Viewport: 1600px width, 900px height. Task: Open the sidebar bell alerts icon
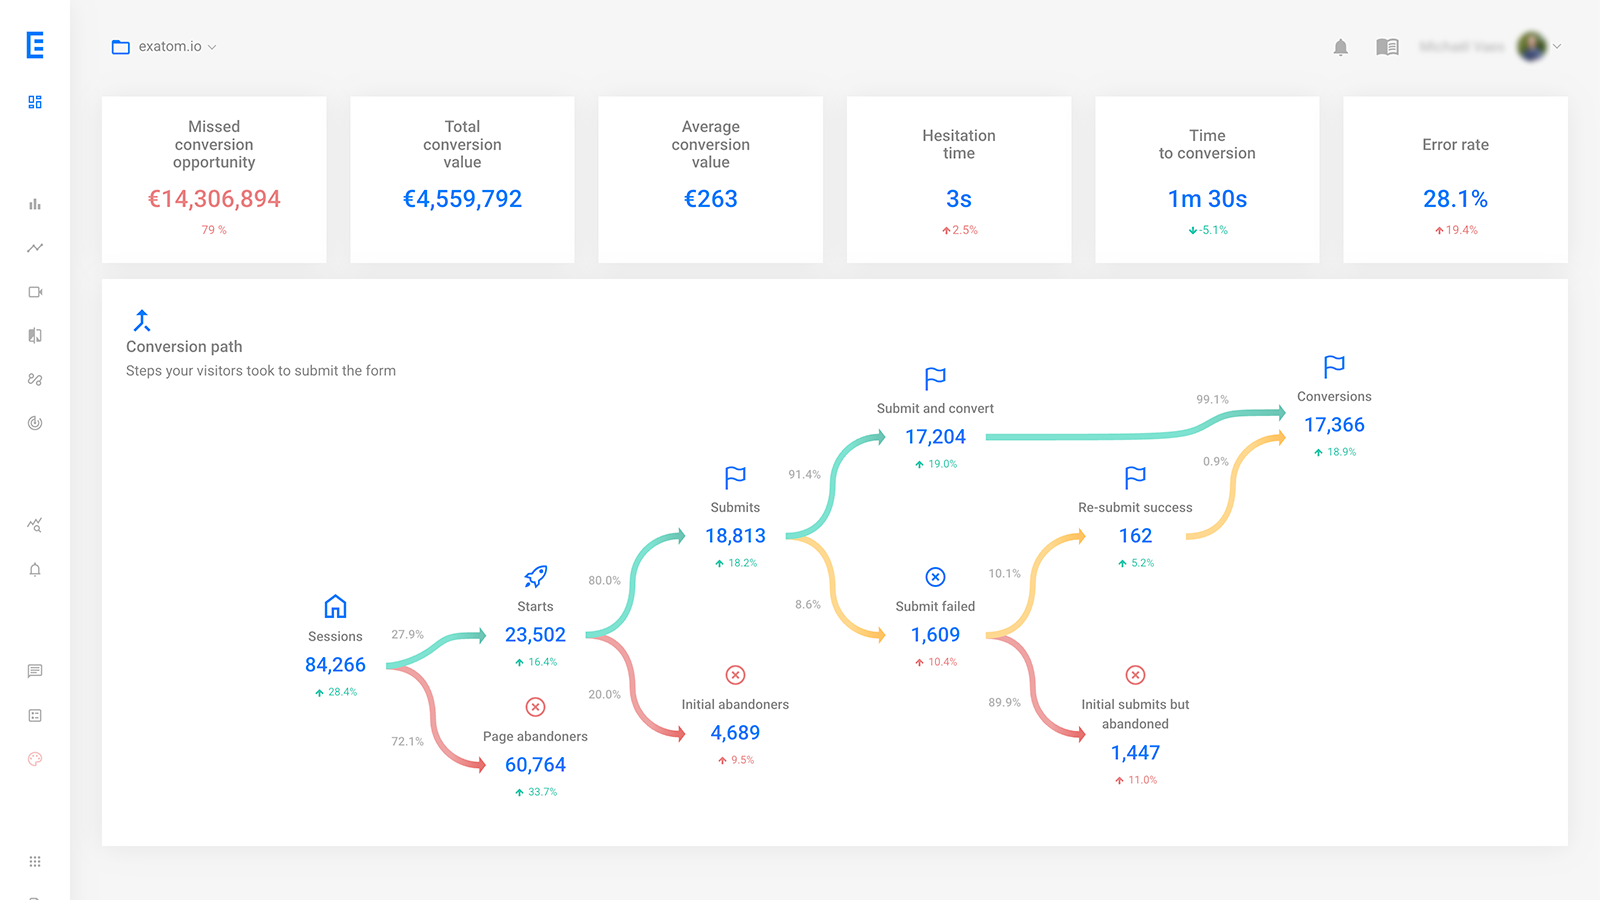[x=35, y=570]
